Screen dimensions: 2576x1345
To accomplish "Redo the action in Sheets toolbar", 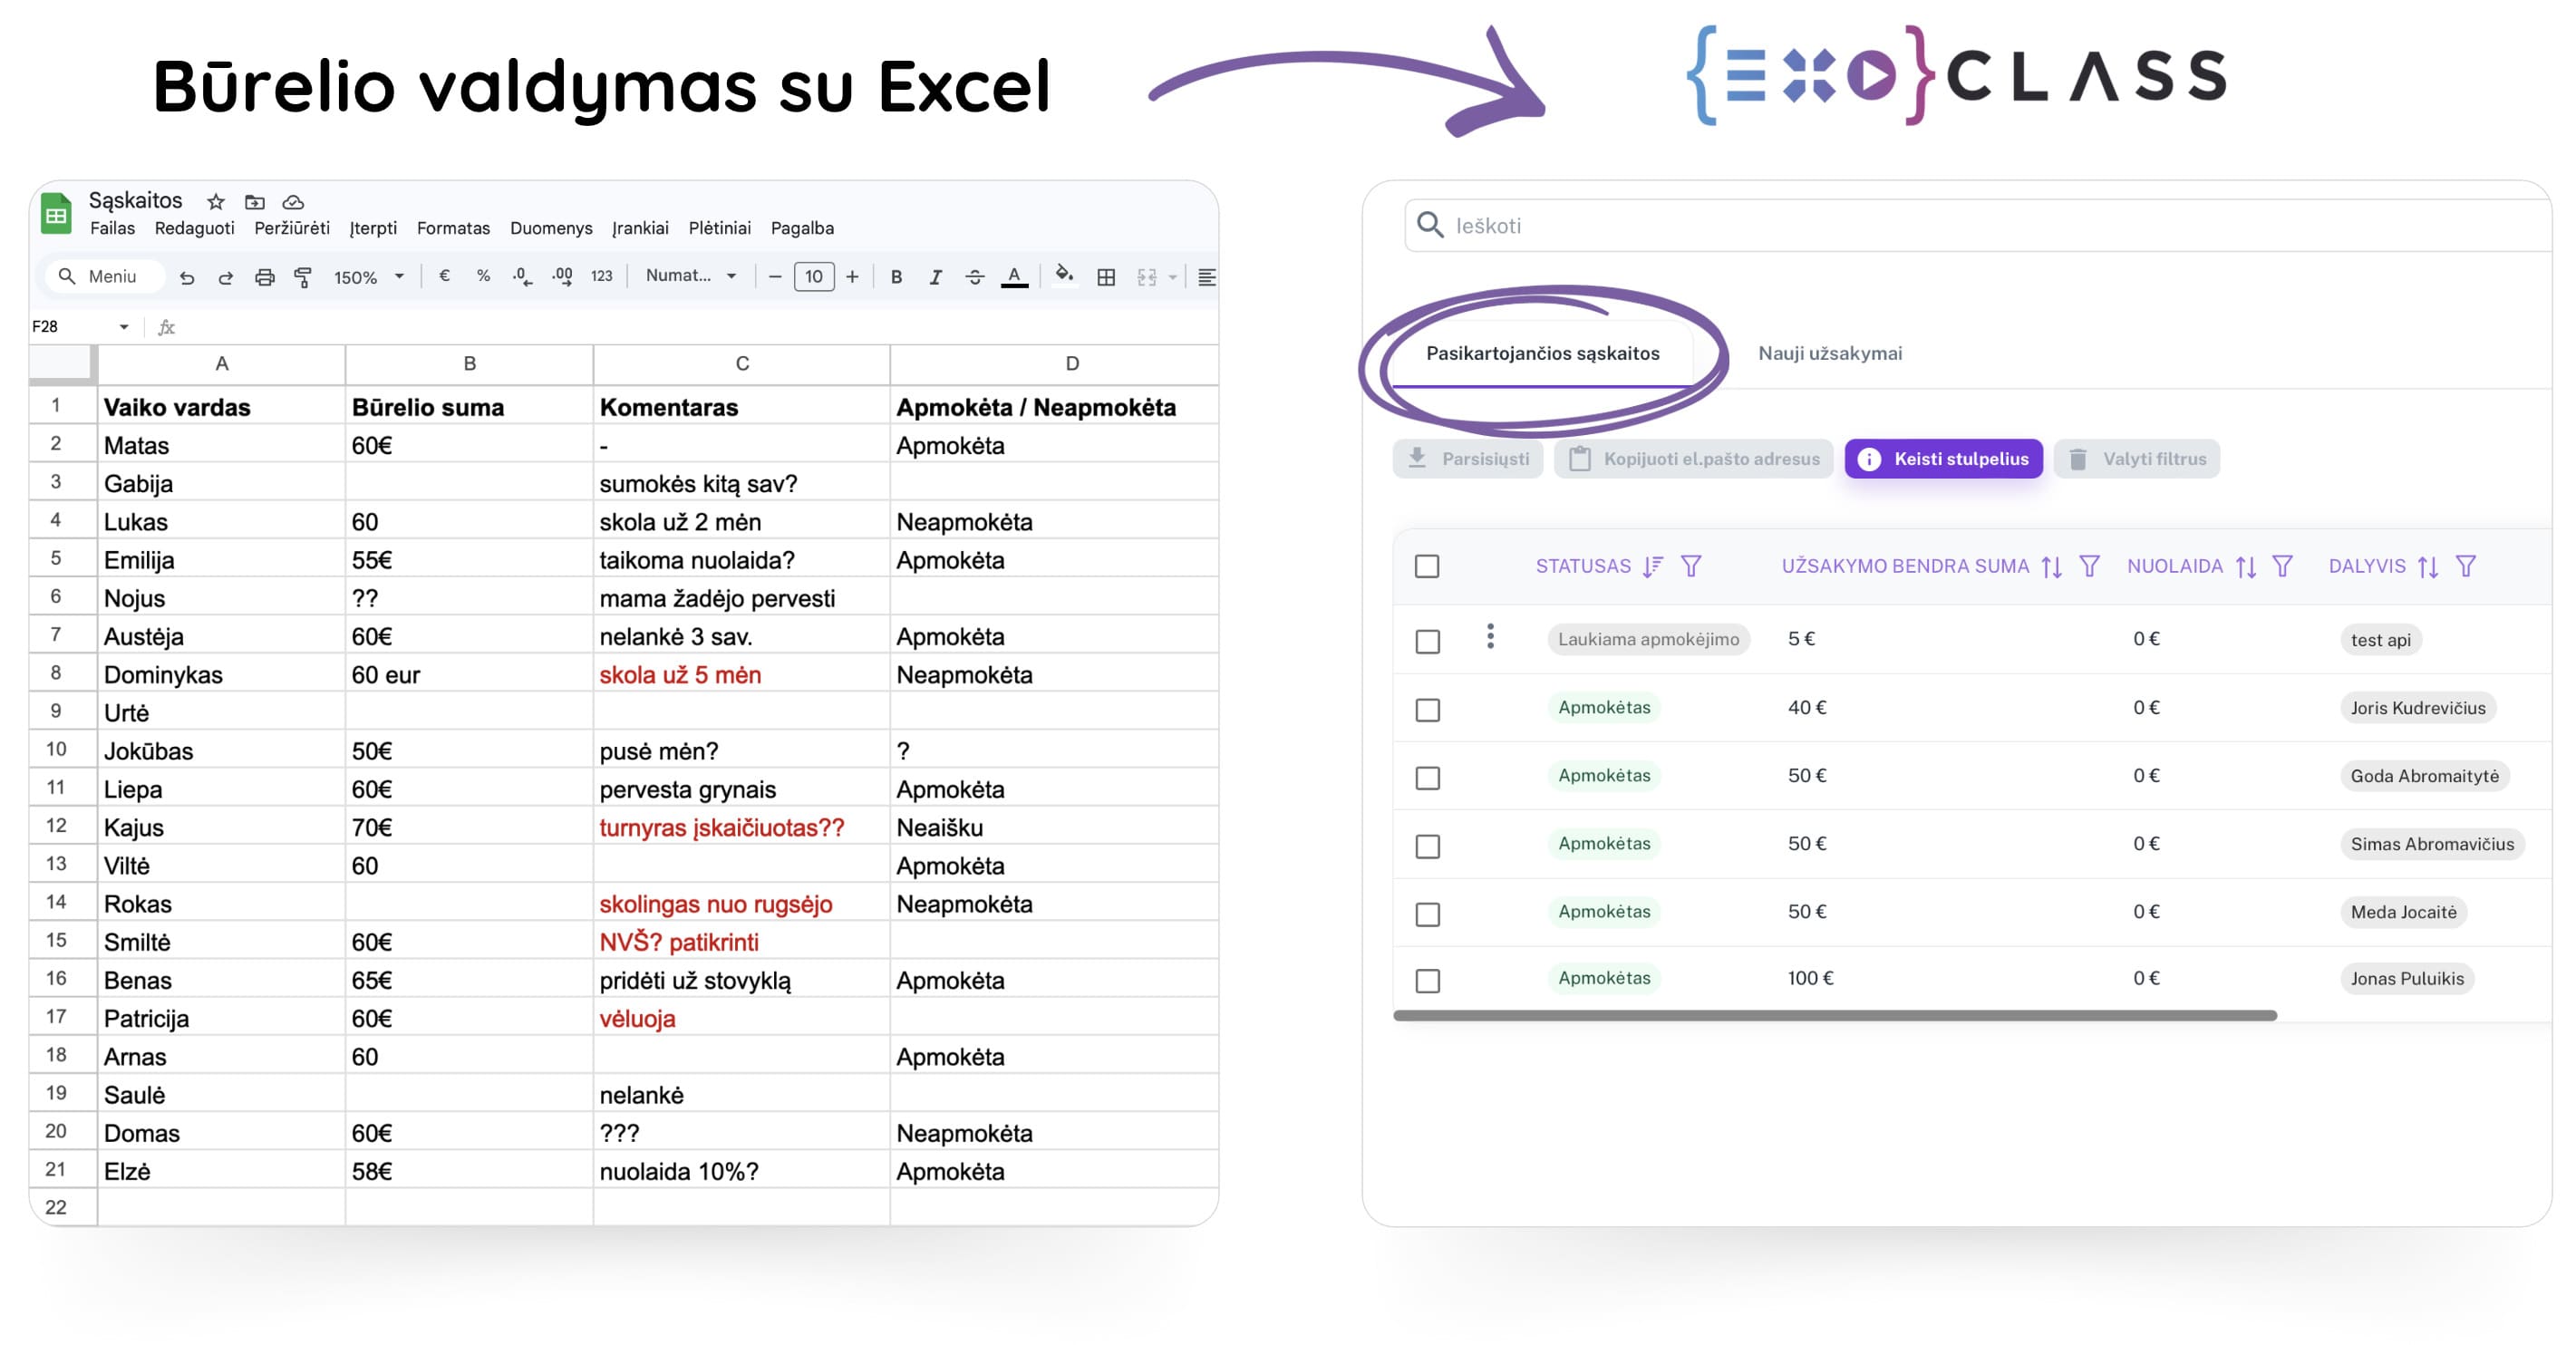I will (226, 277).
